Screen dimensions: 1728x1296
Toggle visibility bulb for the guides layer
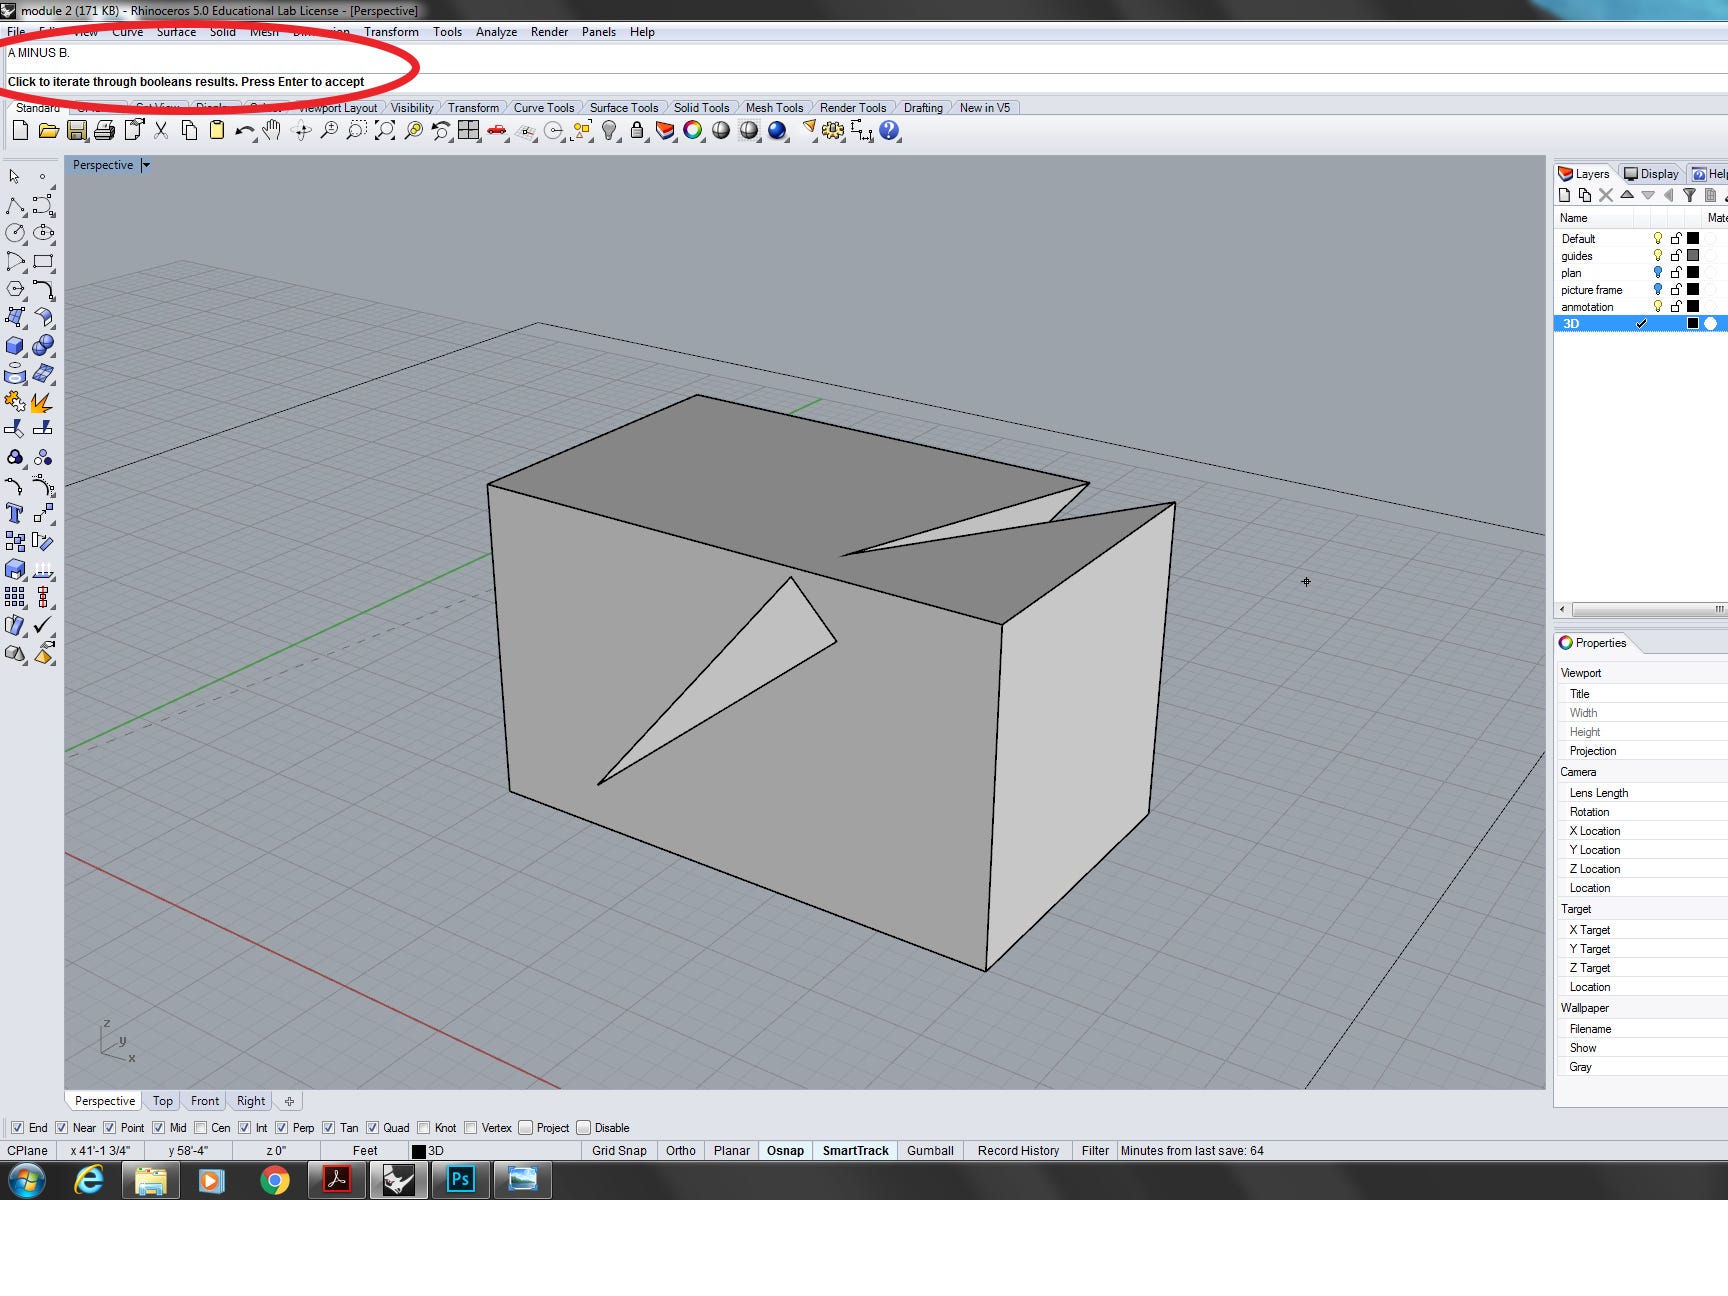point(1658,255)
